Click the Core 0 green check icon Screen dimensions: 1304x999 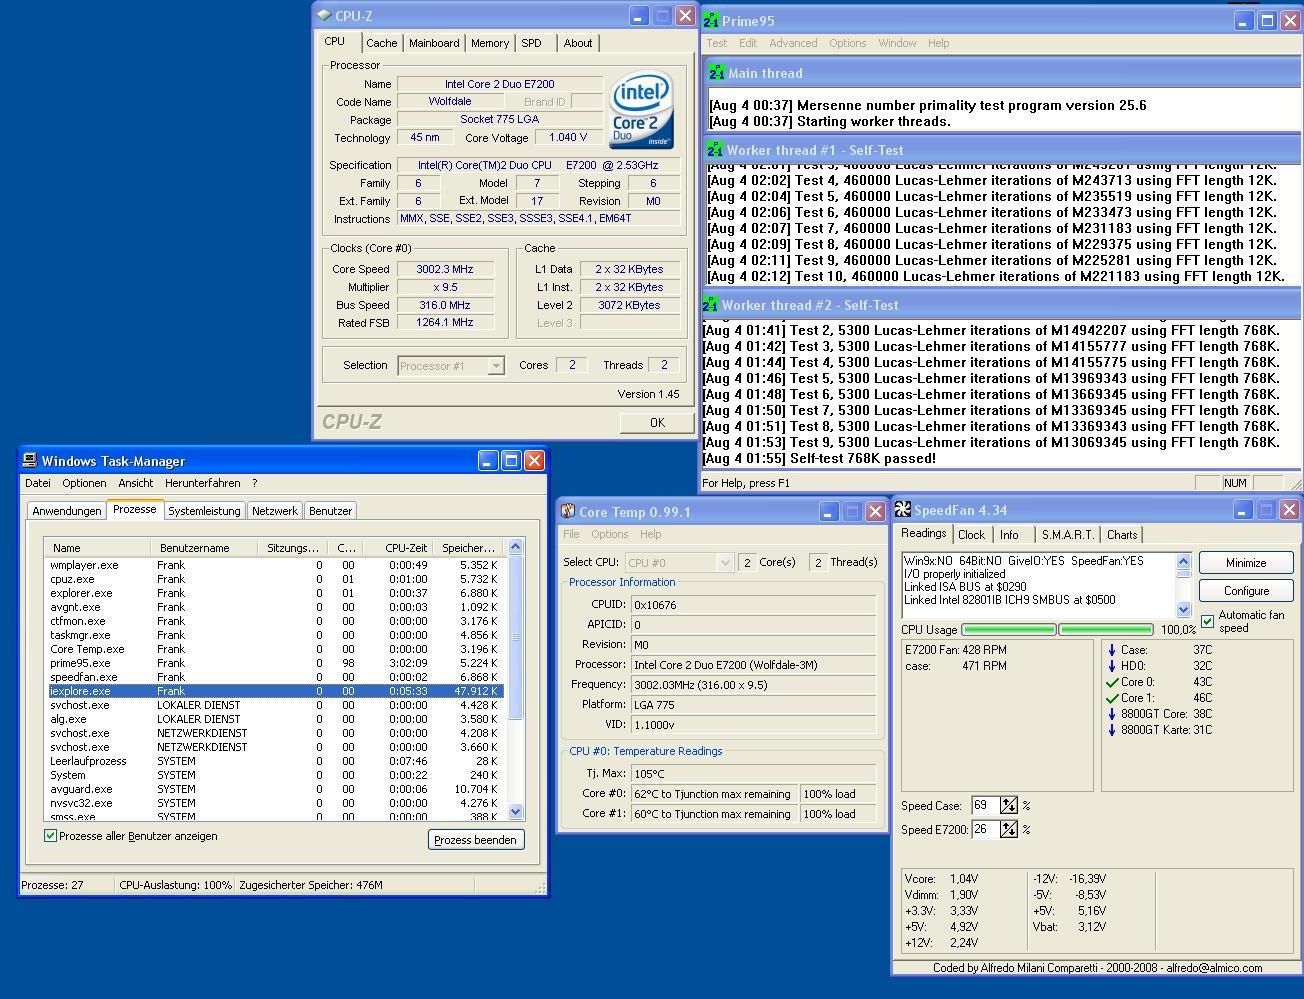pos(1111,682)
